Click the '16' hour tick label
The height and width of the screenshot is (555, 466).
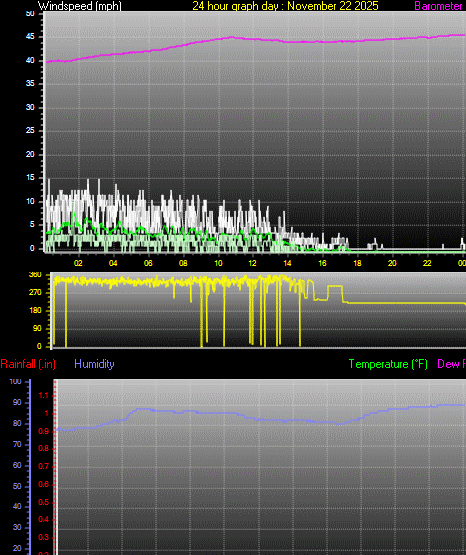[322, 263]
